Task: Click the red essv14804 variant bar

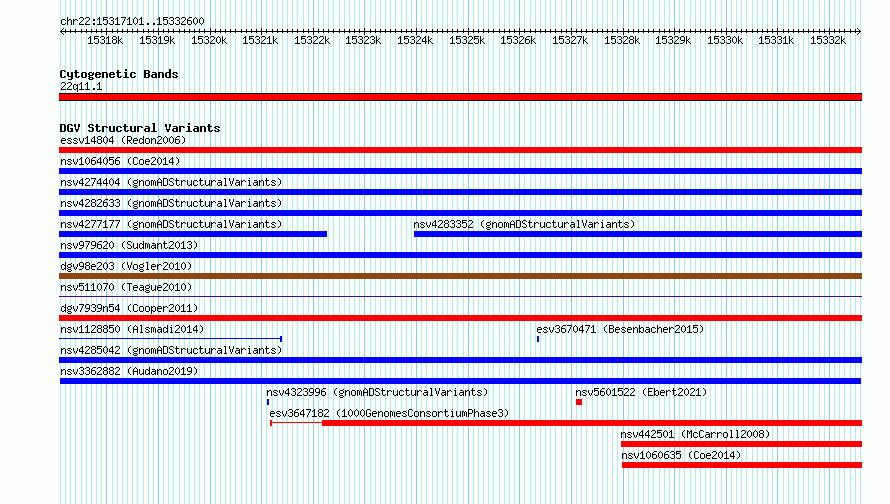Action: coord(460,150)
